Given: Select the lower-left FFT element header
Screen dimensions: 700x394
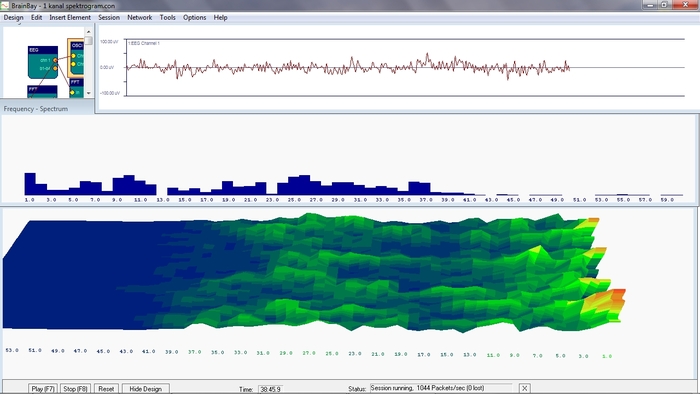Looking at the screenshot, I should (42, 89).
